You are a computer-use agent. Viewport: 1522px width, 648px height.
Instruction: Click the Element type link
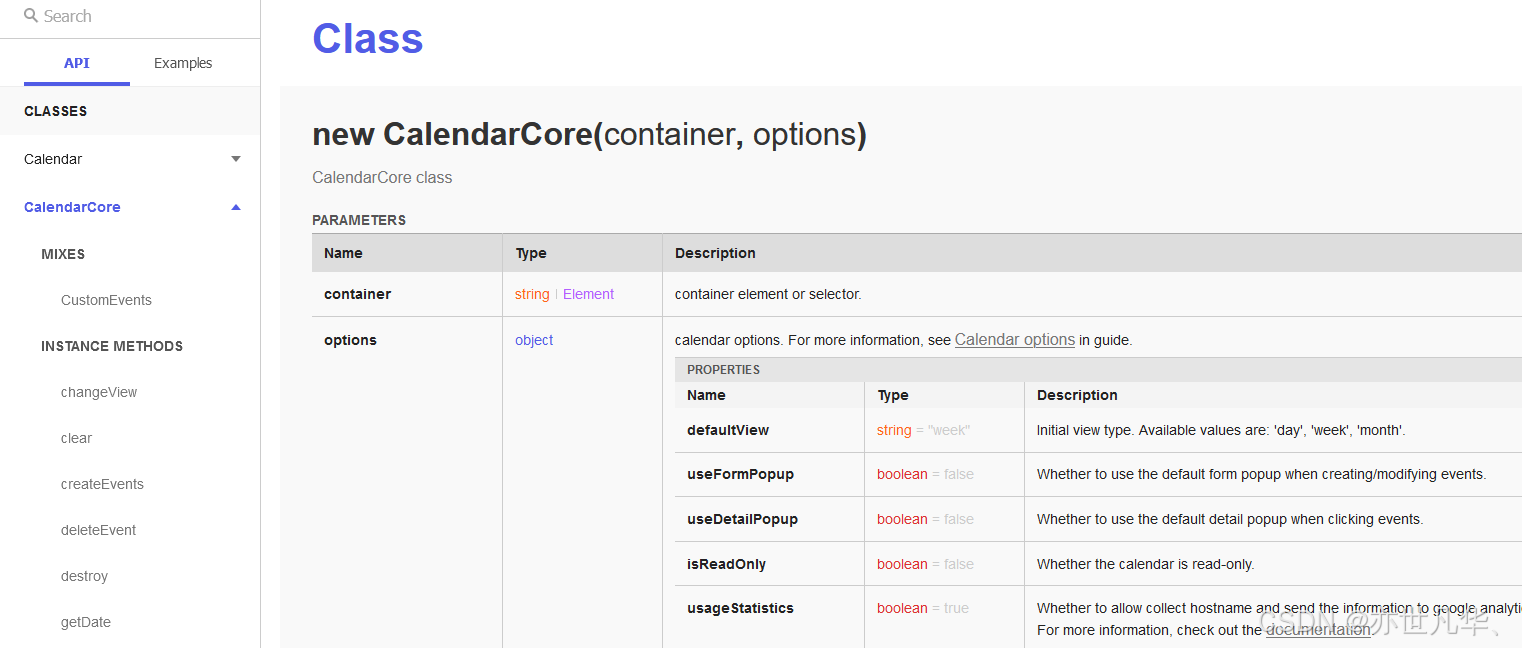[x=588, y=294]
